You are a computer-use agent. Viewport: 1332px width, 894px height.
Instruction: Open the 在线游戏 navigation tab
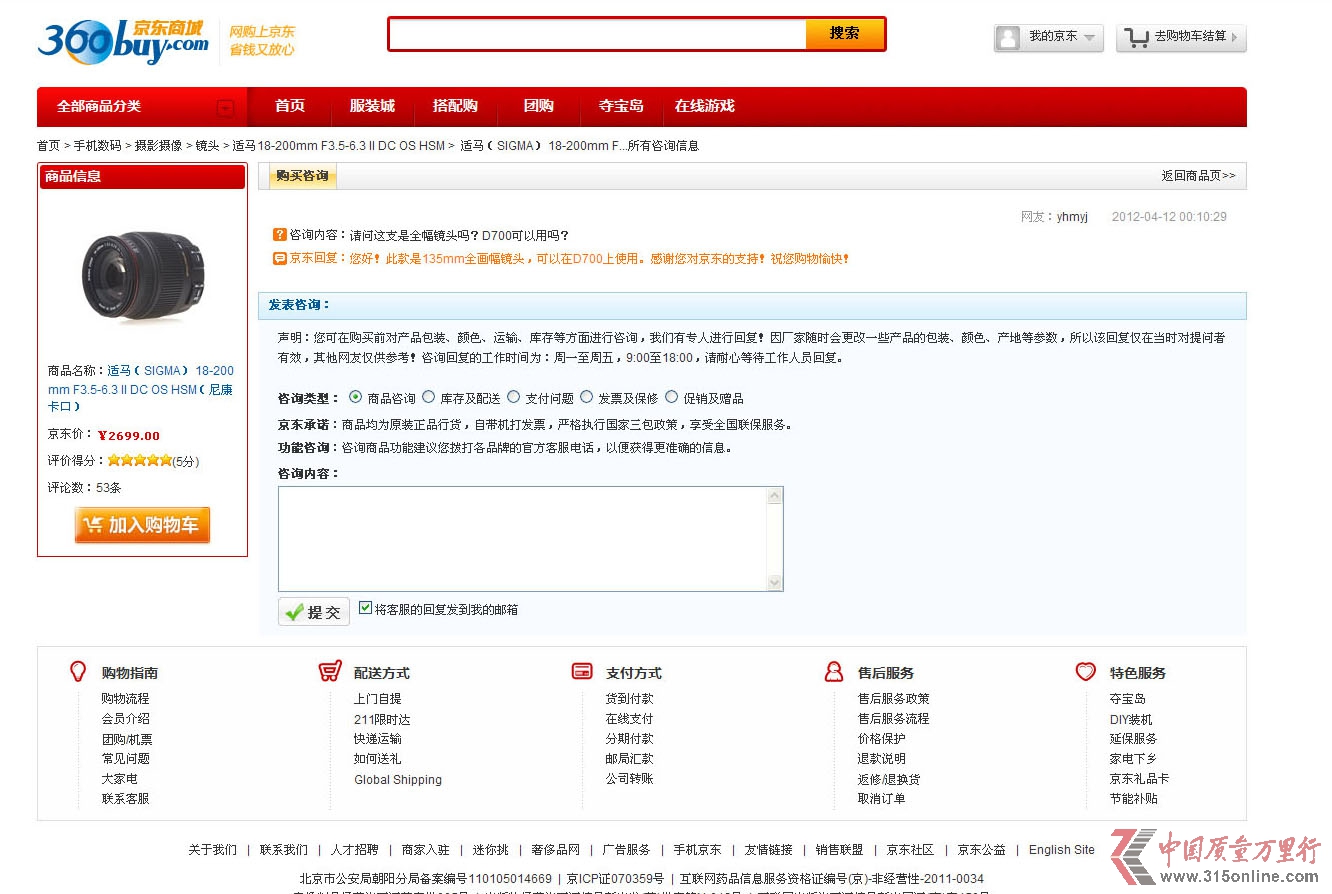[x=704, y=106]
